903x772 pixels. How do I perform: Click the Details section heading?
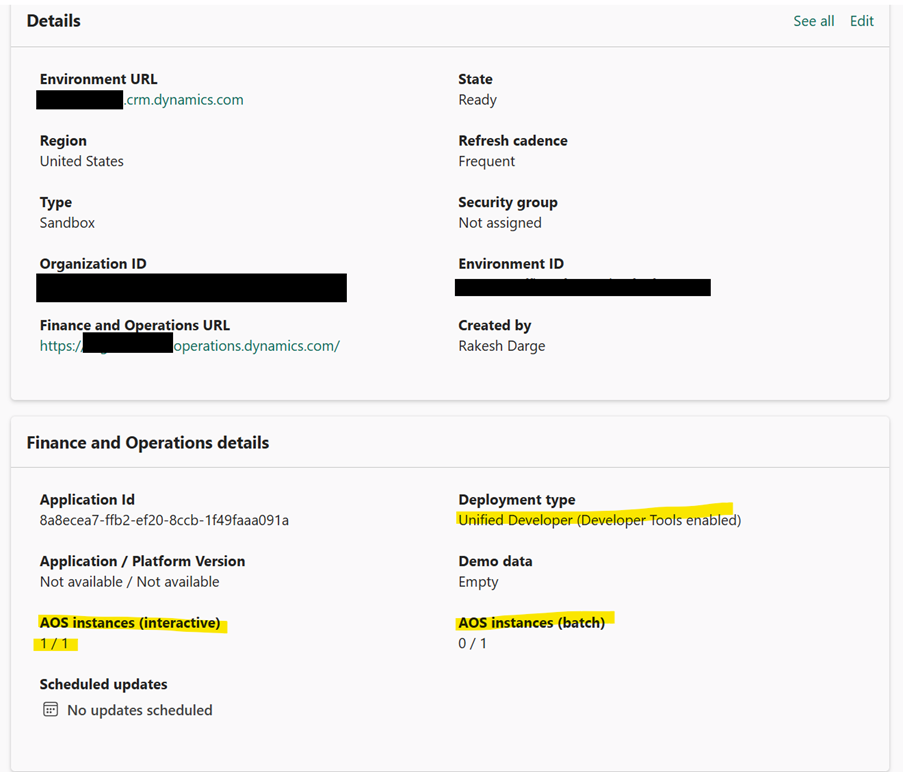[x=54, y=21]
